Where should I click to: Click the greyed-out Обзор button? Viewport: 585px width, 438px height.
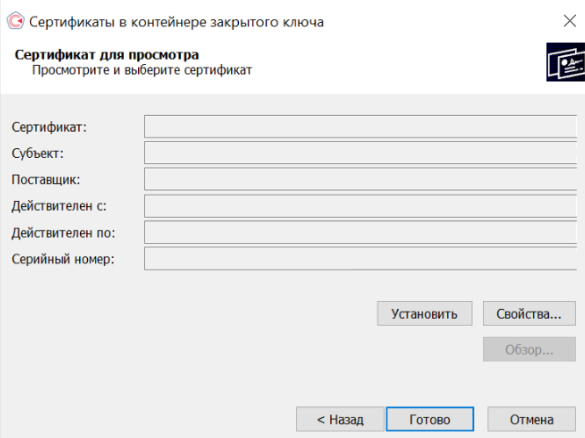click(x=529, y=350)
